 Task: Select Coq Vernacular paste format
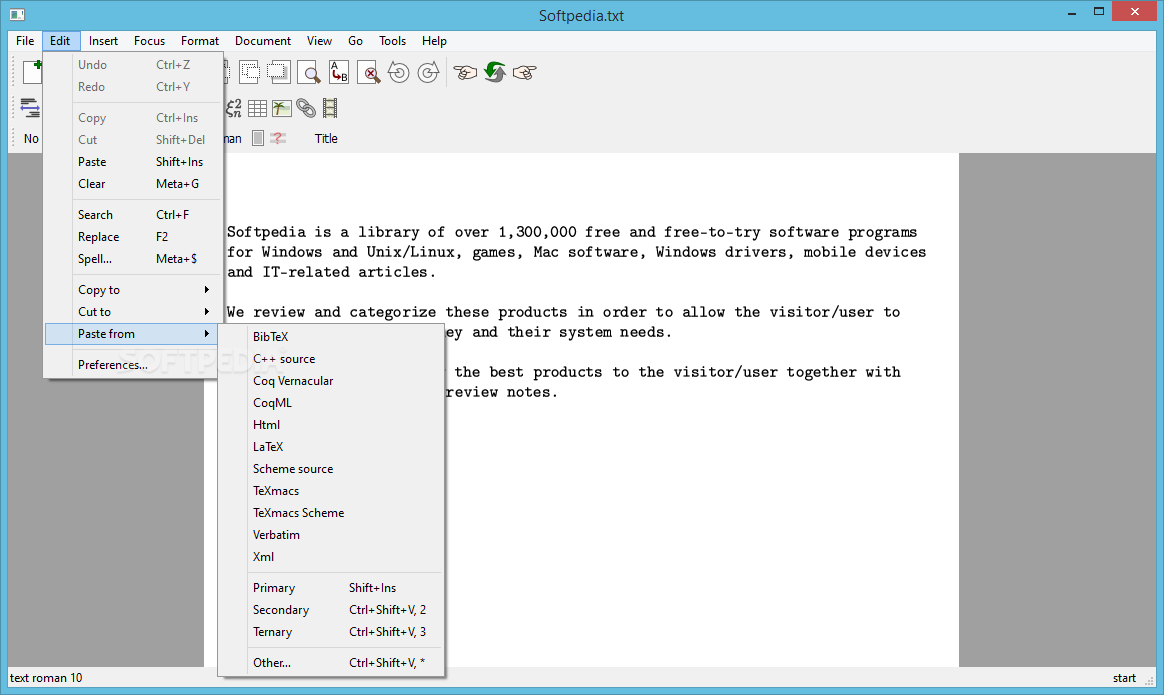point(331,381)
